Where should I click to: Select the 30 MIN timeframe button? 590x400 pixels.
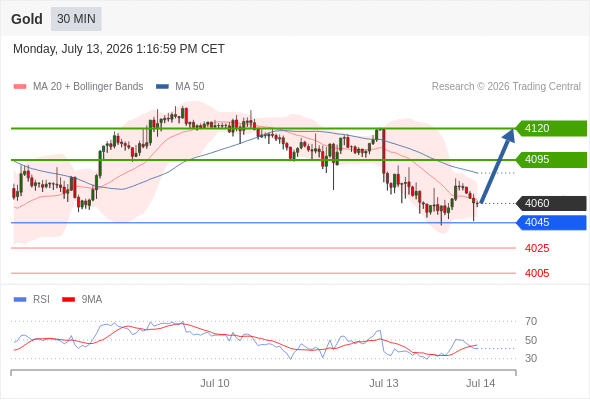76,19
